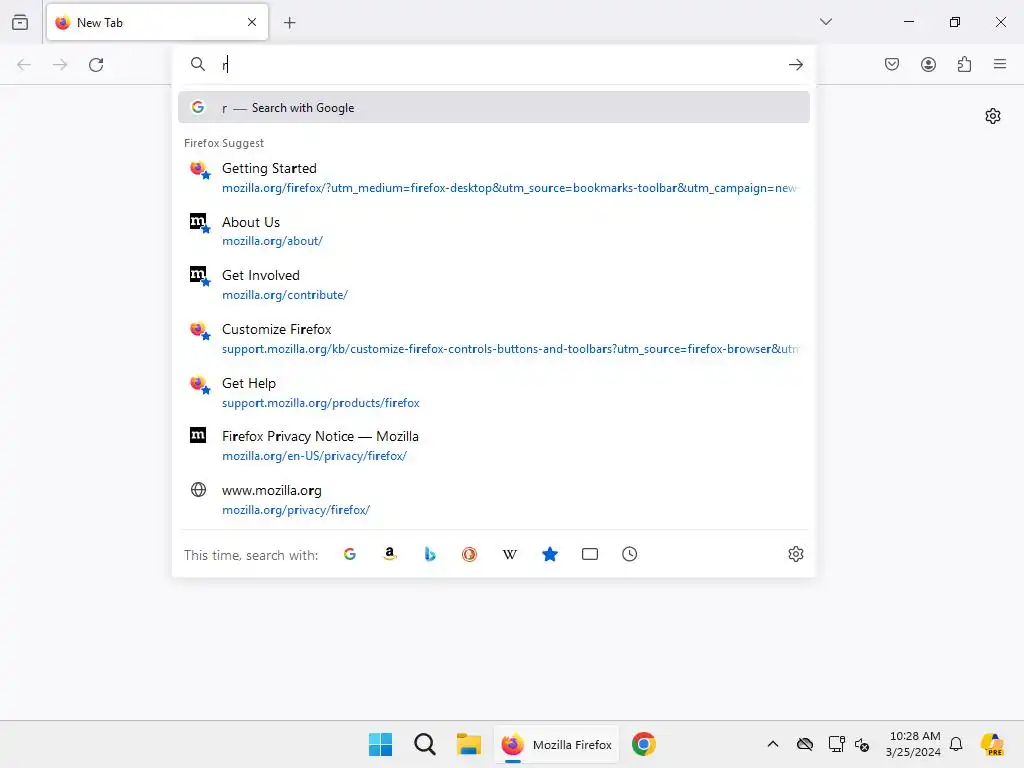Go forward one page
Screen dimensions: 1024x768
(60, 65)
